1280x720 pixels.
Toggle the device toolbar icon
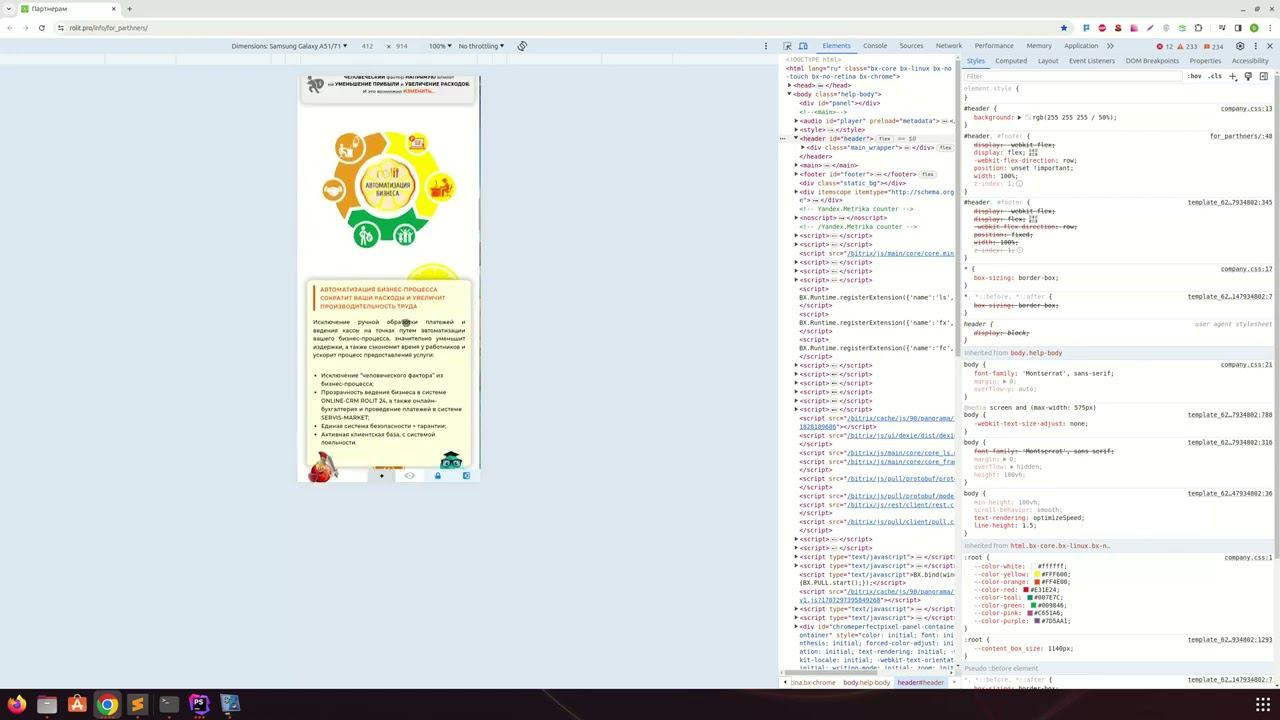(803, 46)
